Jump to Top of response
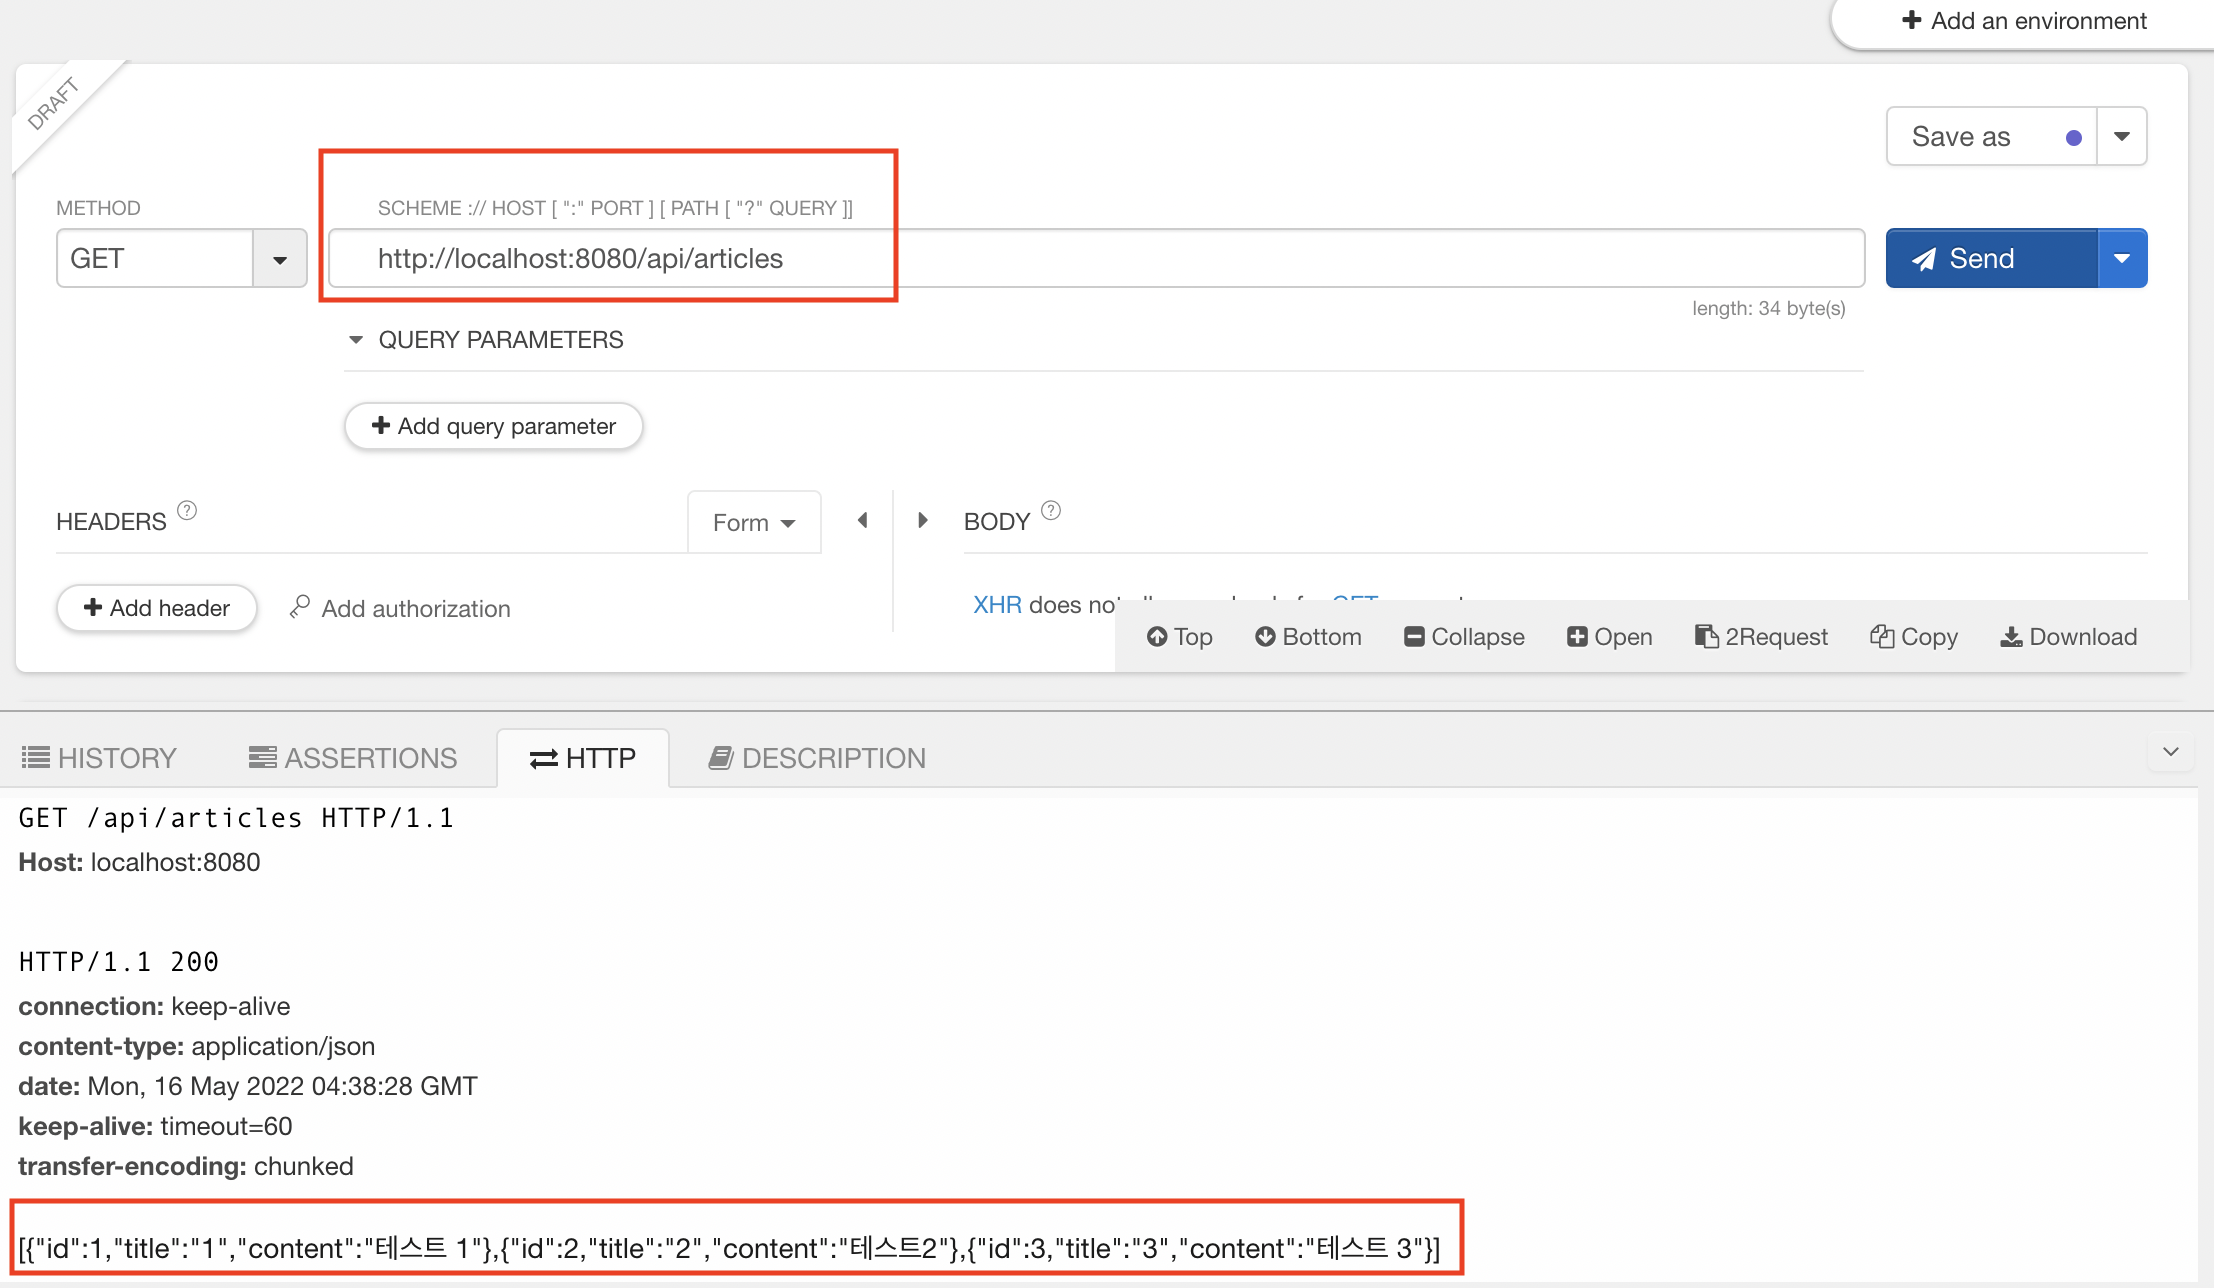The image size is (2214, 1288). pos(1180,637)
